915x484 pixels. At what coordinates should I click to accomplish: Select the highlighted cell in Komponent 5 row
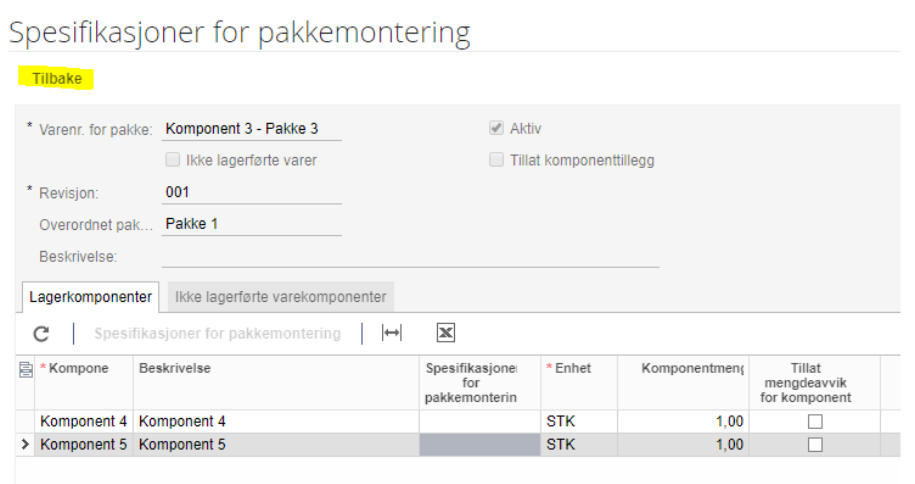coord(480,444)
